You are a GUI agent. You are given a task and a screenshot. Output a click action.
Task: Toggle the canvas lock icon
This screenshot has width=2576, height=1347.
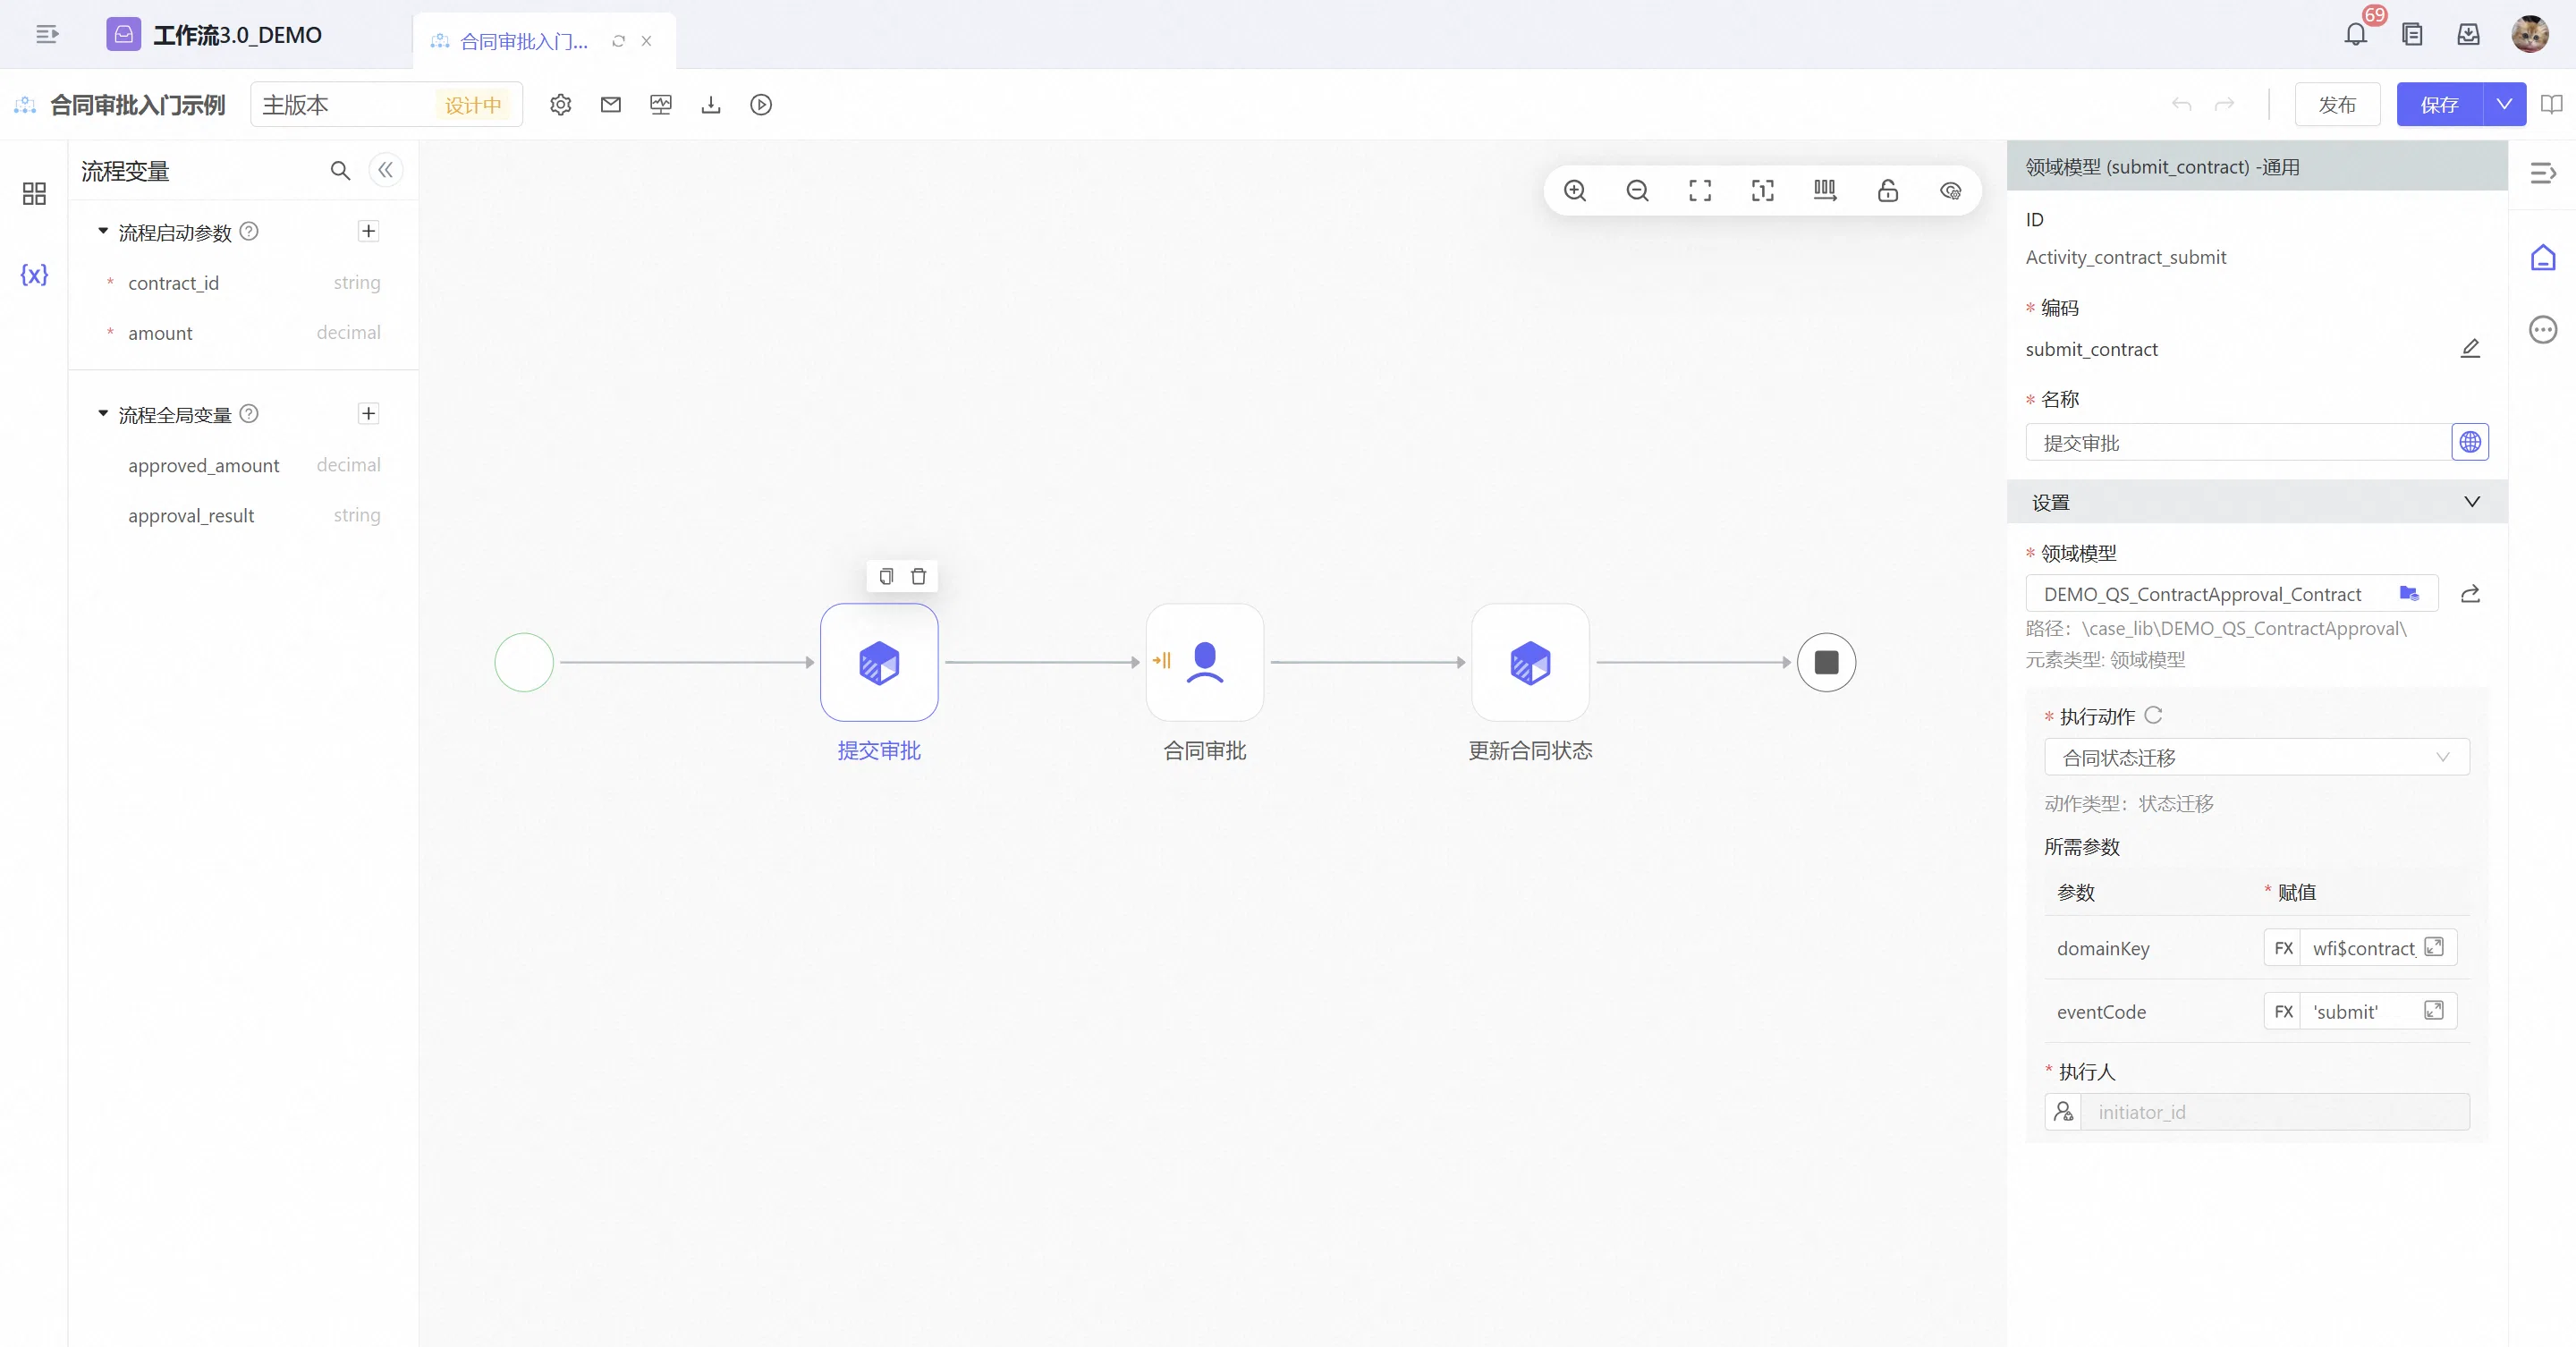pos(1888,191)
